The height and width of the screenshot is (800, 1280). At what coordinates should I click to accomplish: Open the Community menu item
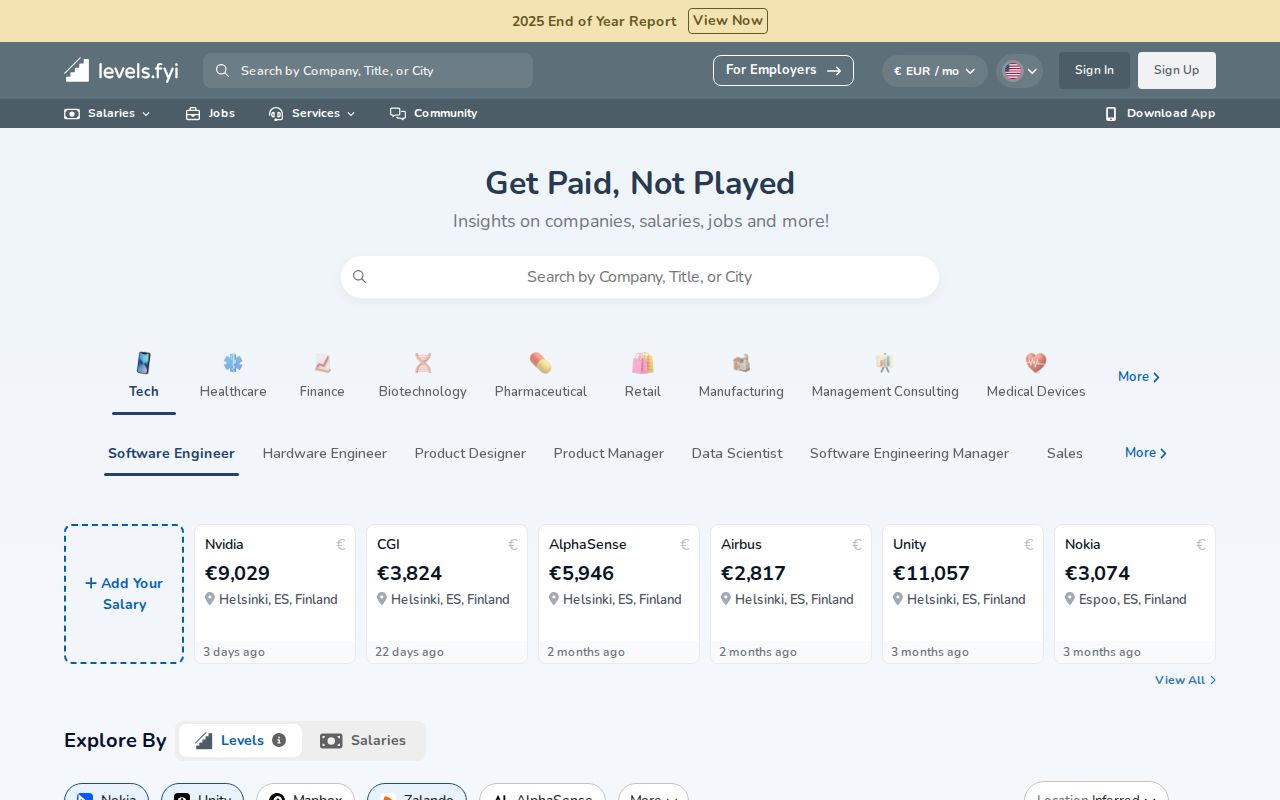(433, 113)
